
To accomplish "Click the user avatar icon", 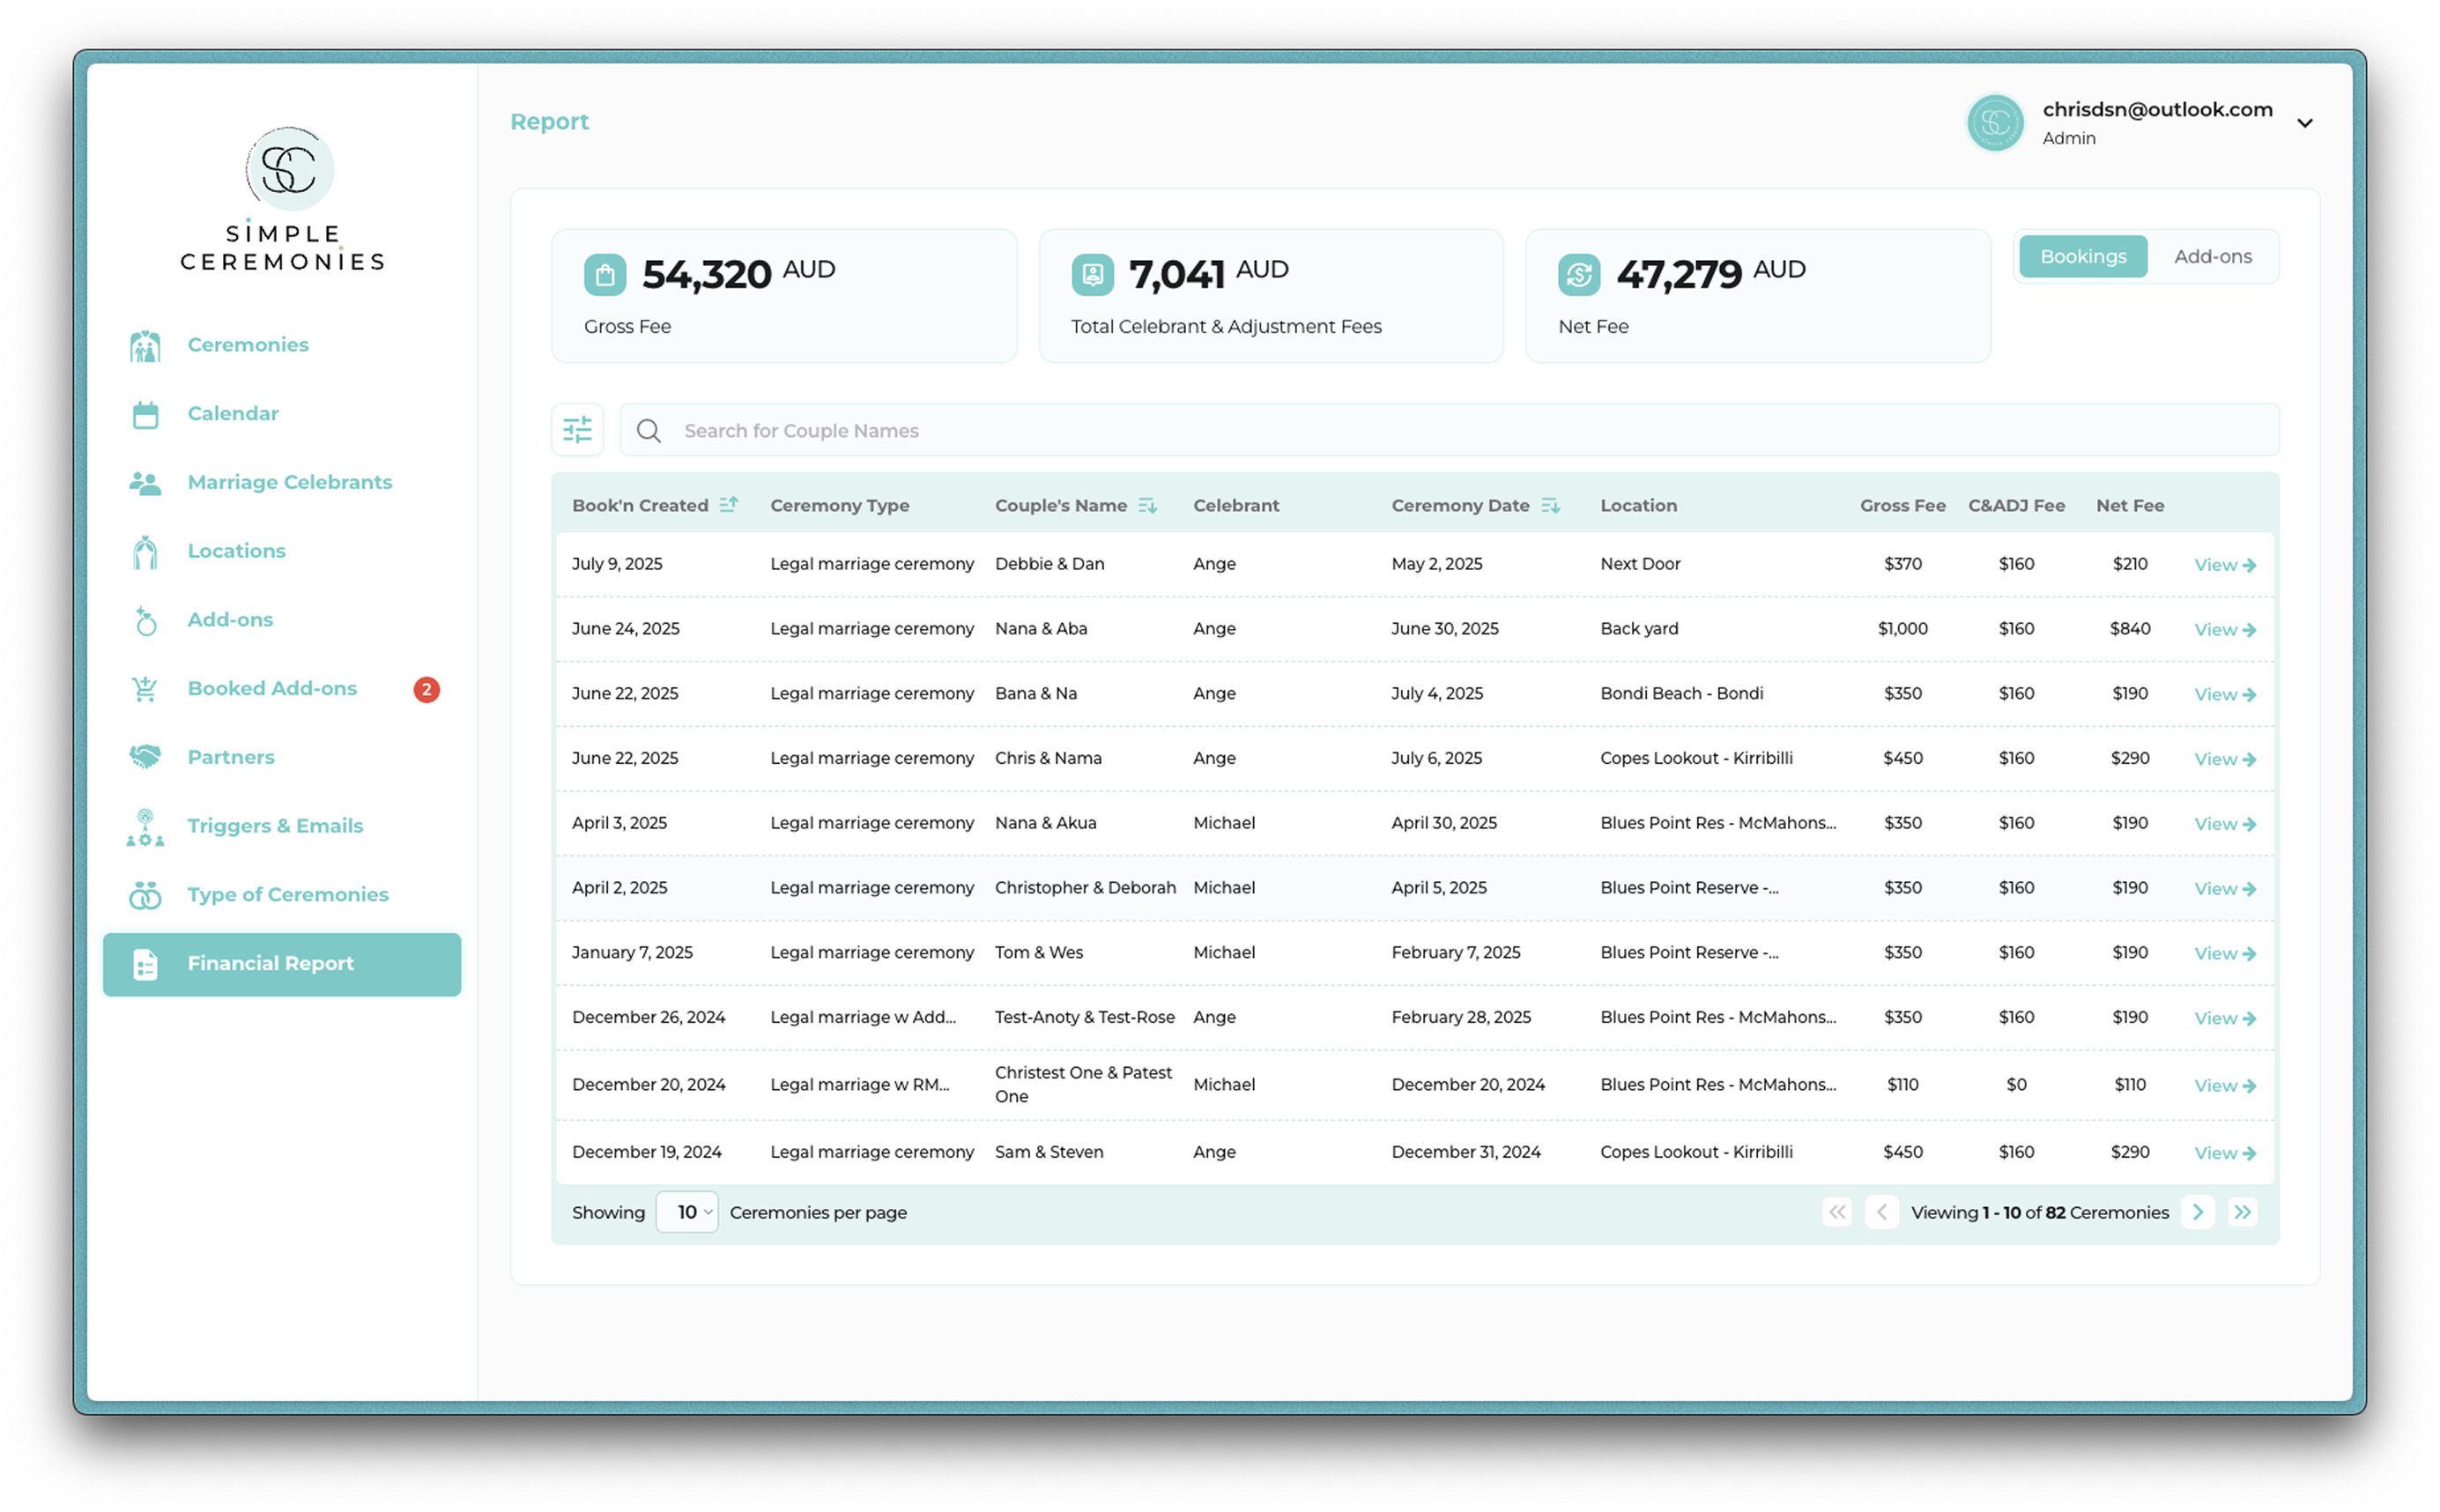I will pyautogui.click(x=1996, y=123).
